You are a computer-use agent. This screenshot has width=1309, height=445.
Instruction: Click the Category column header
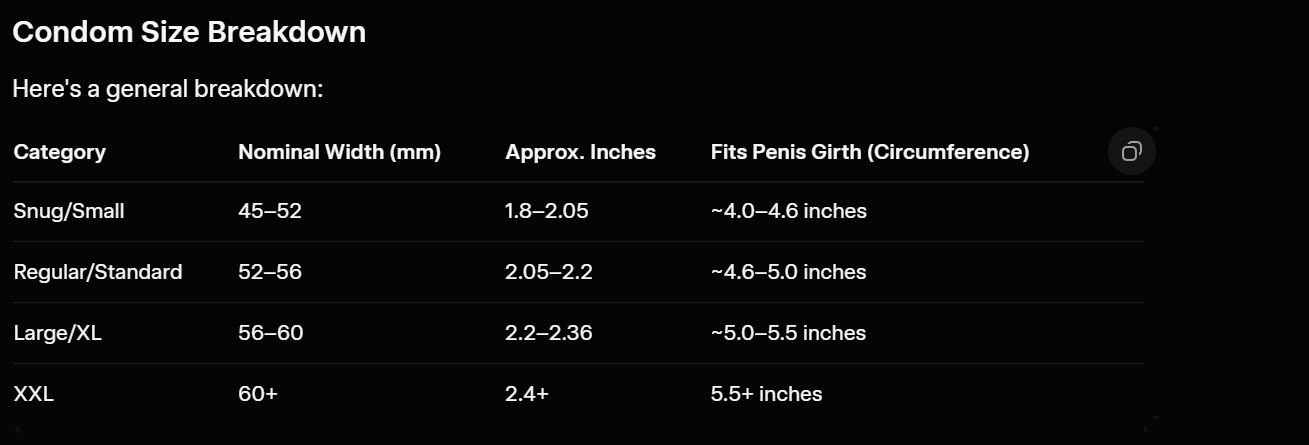click(59, 152)
